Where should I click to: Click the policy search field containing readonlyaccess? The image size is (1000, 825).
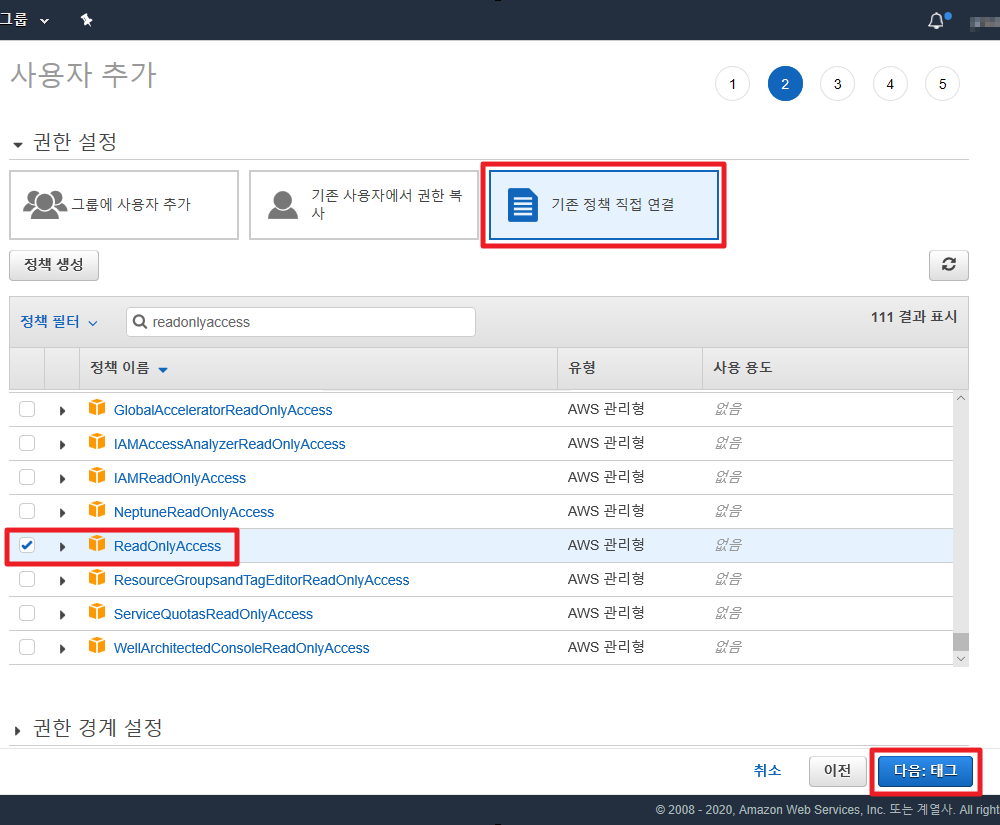tap(301, 322)
